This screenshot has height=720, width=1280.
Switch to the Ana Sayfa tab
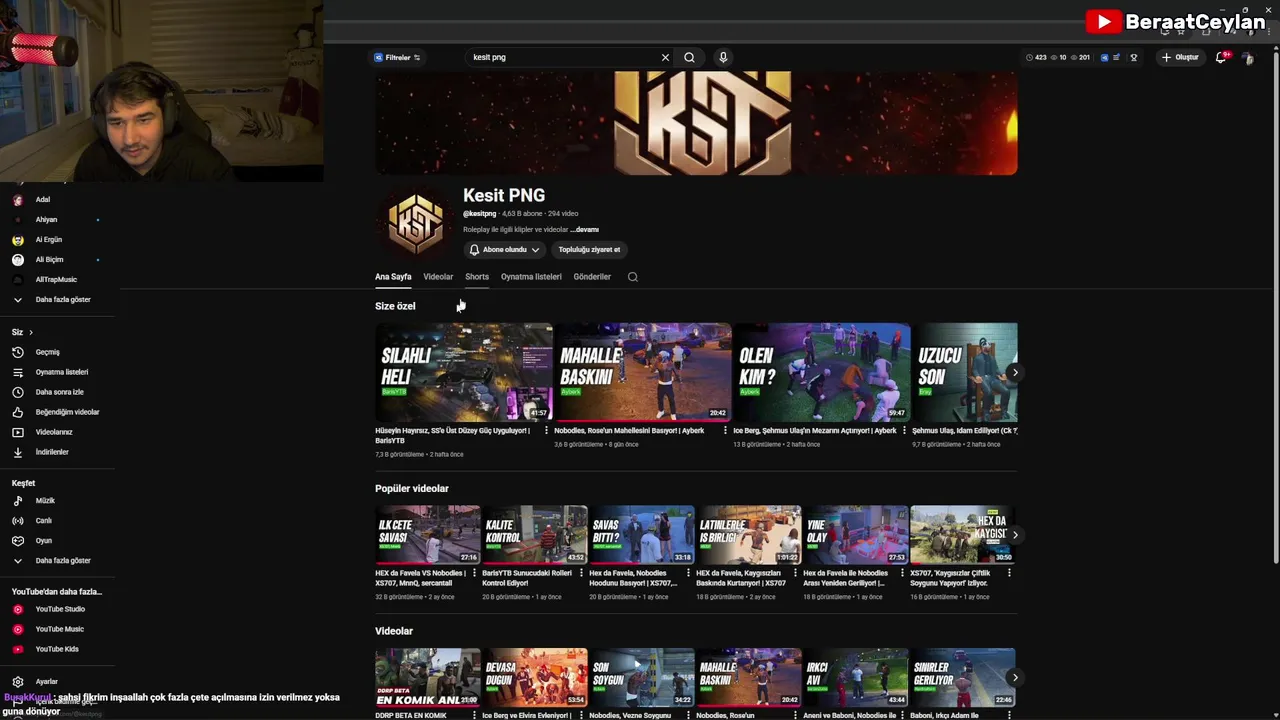[393, 277]
